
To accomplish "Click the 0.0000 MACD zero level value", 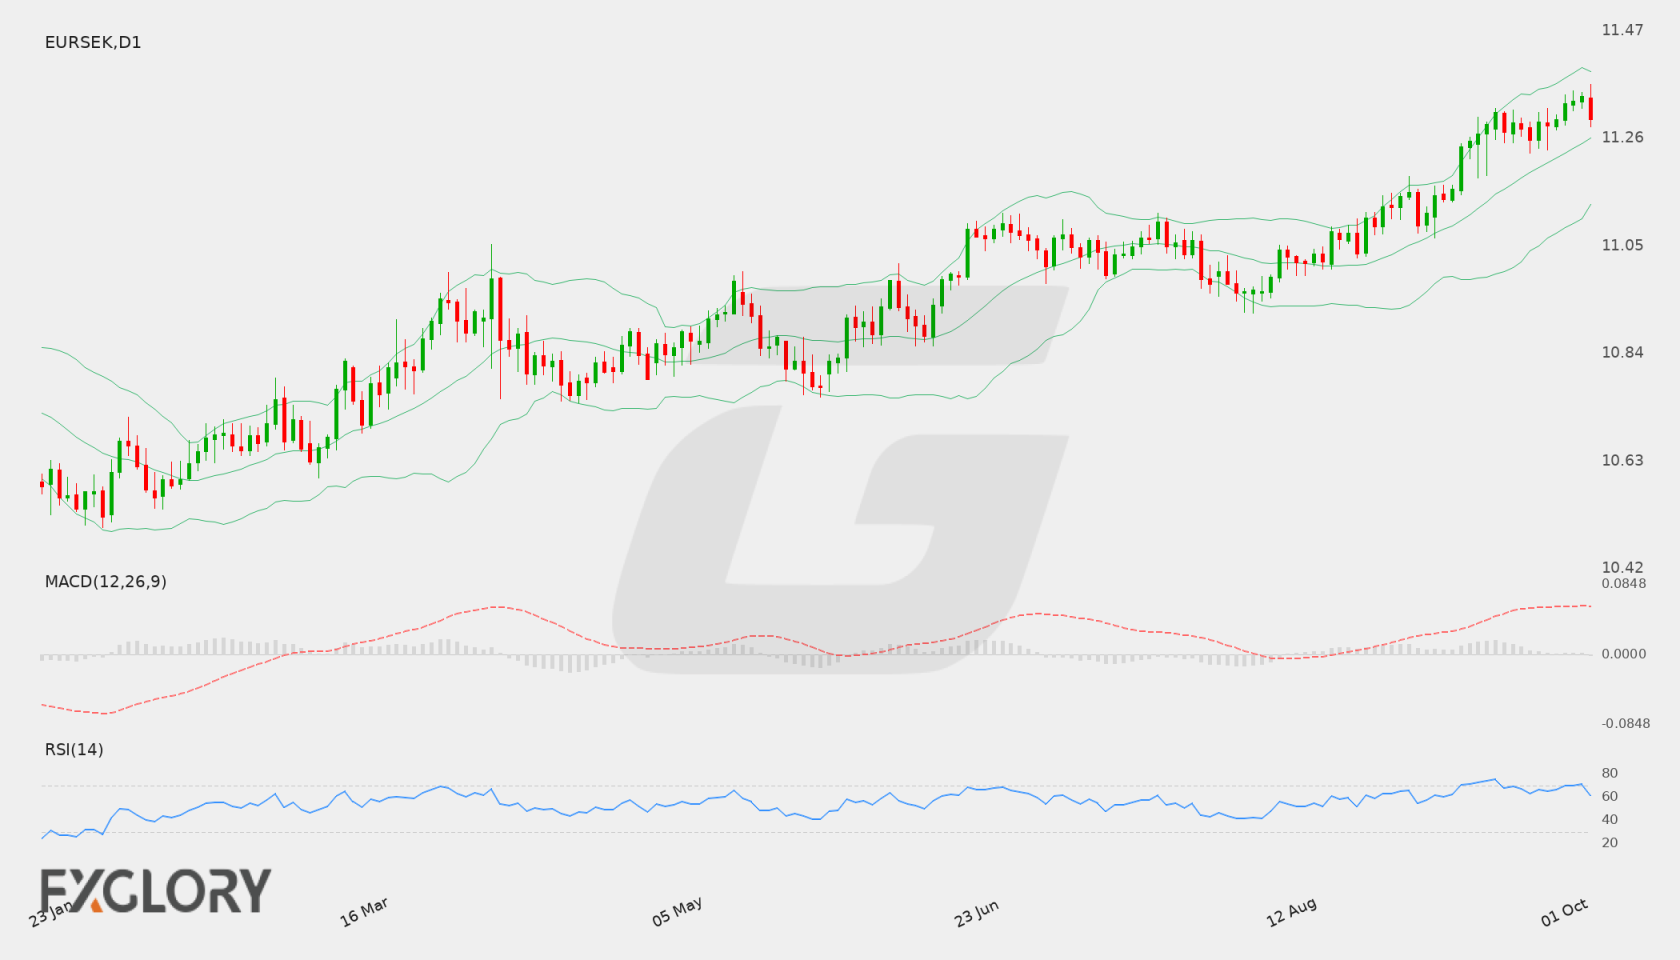I will [1624, 653].
